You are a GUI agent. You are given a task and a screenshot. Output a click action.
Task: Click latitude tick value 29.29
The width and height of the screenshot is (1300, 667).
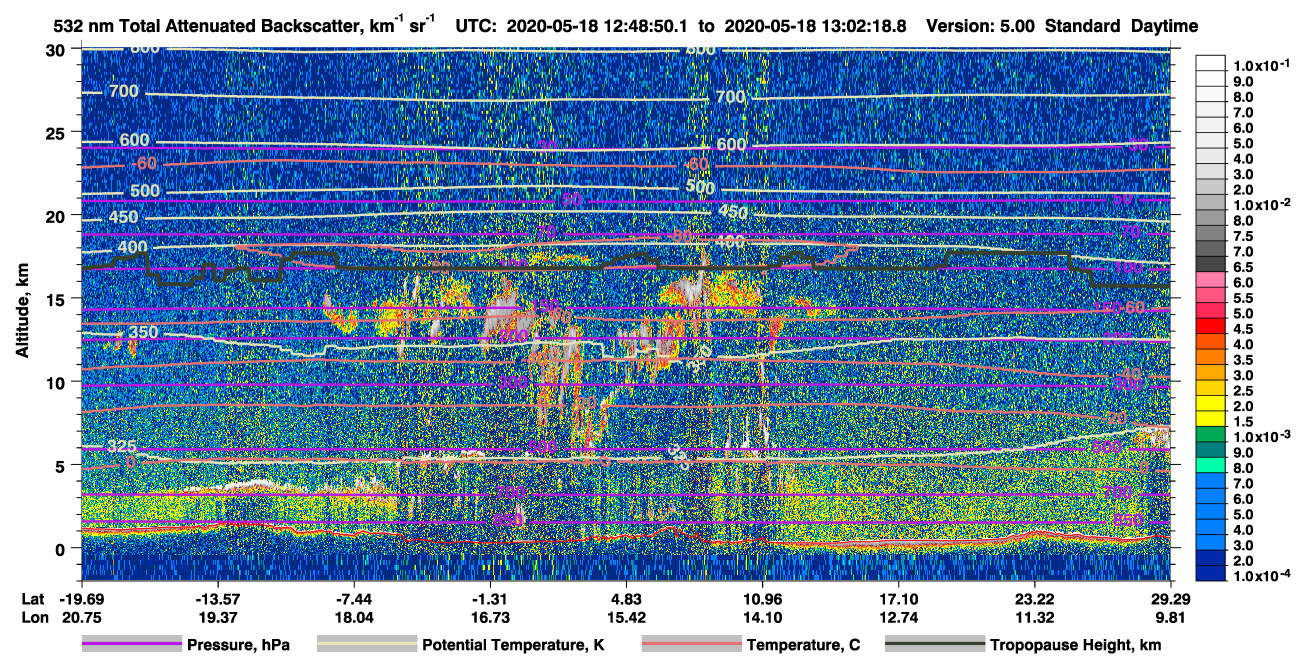click(x=1170, y=599)
